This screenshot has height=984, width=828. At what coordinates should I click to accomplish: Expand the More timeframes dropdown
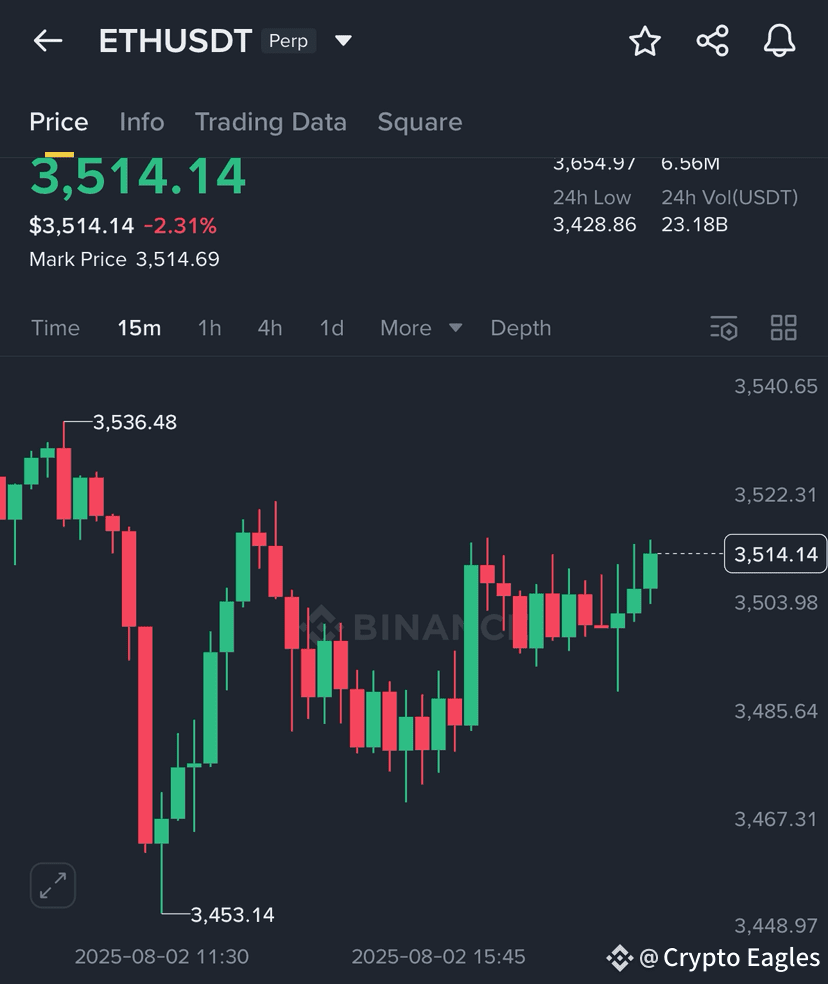(x=420, y=328)
